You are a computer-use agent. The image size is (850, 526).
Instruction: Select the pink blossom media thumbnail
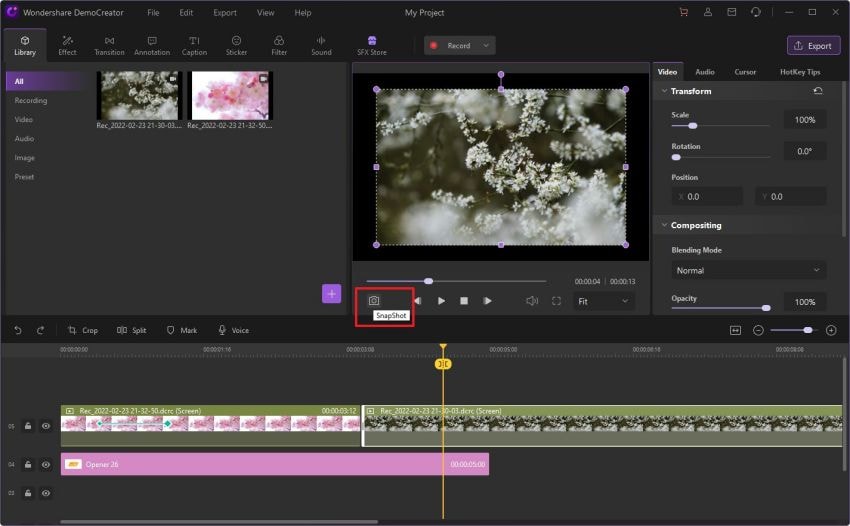click(x=230, y=95)
